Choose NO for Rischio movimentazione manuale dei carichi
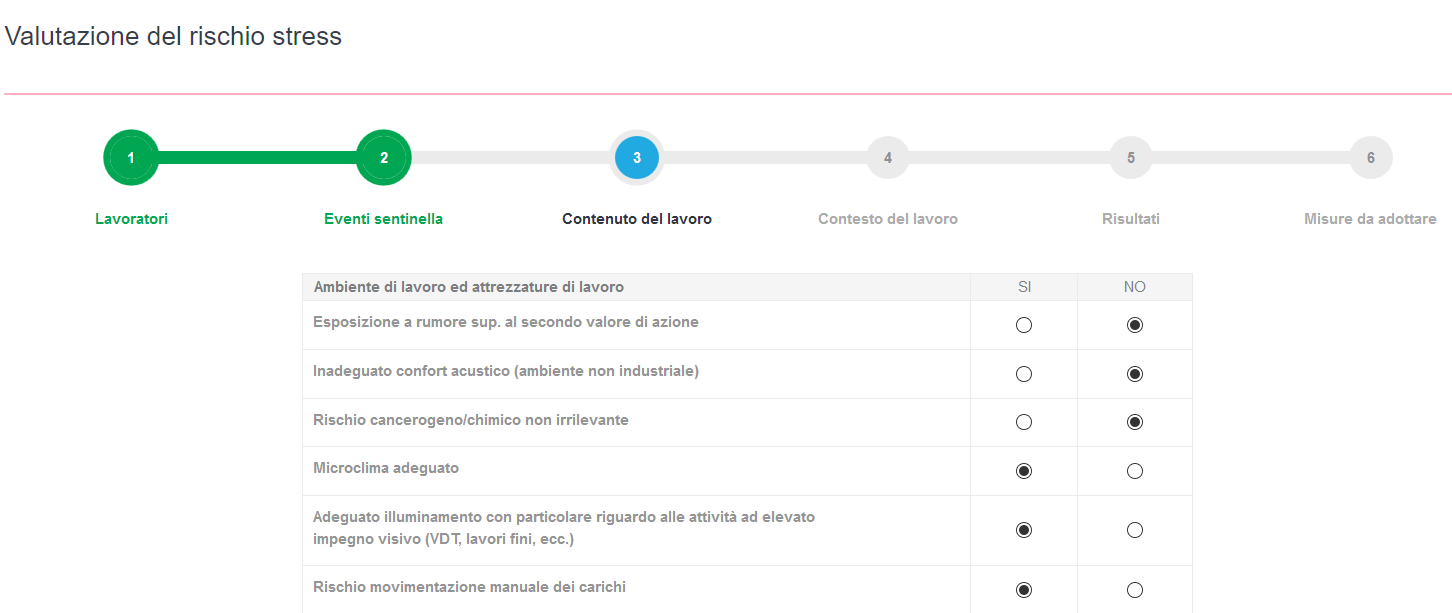This screenshot has height=613, width=1452. tap(1135, 590)
